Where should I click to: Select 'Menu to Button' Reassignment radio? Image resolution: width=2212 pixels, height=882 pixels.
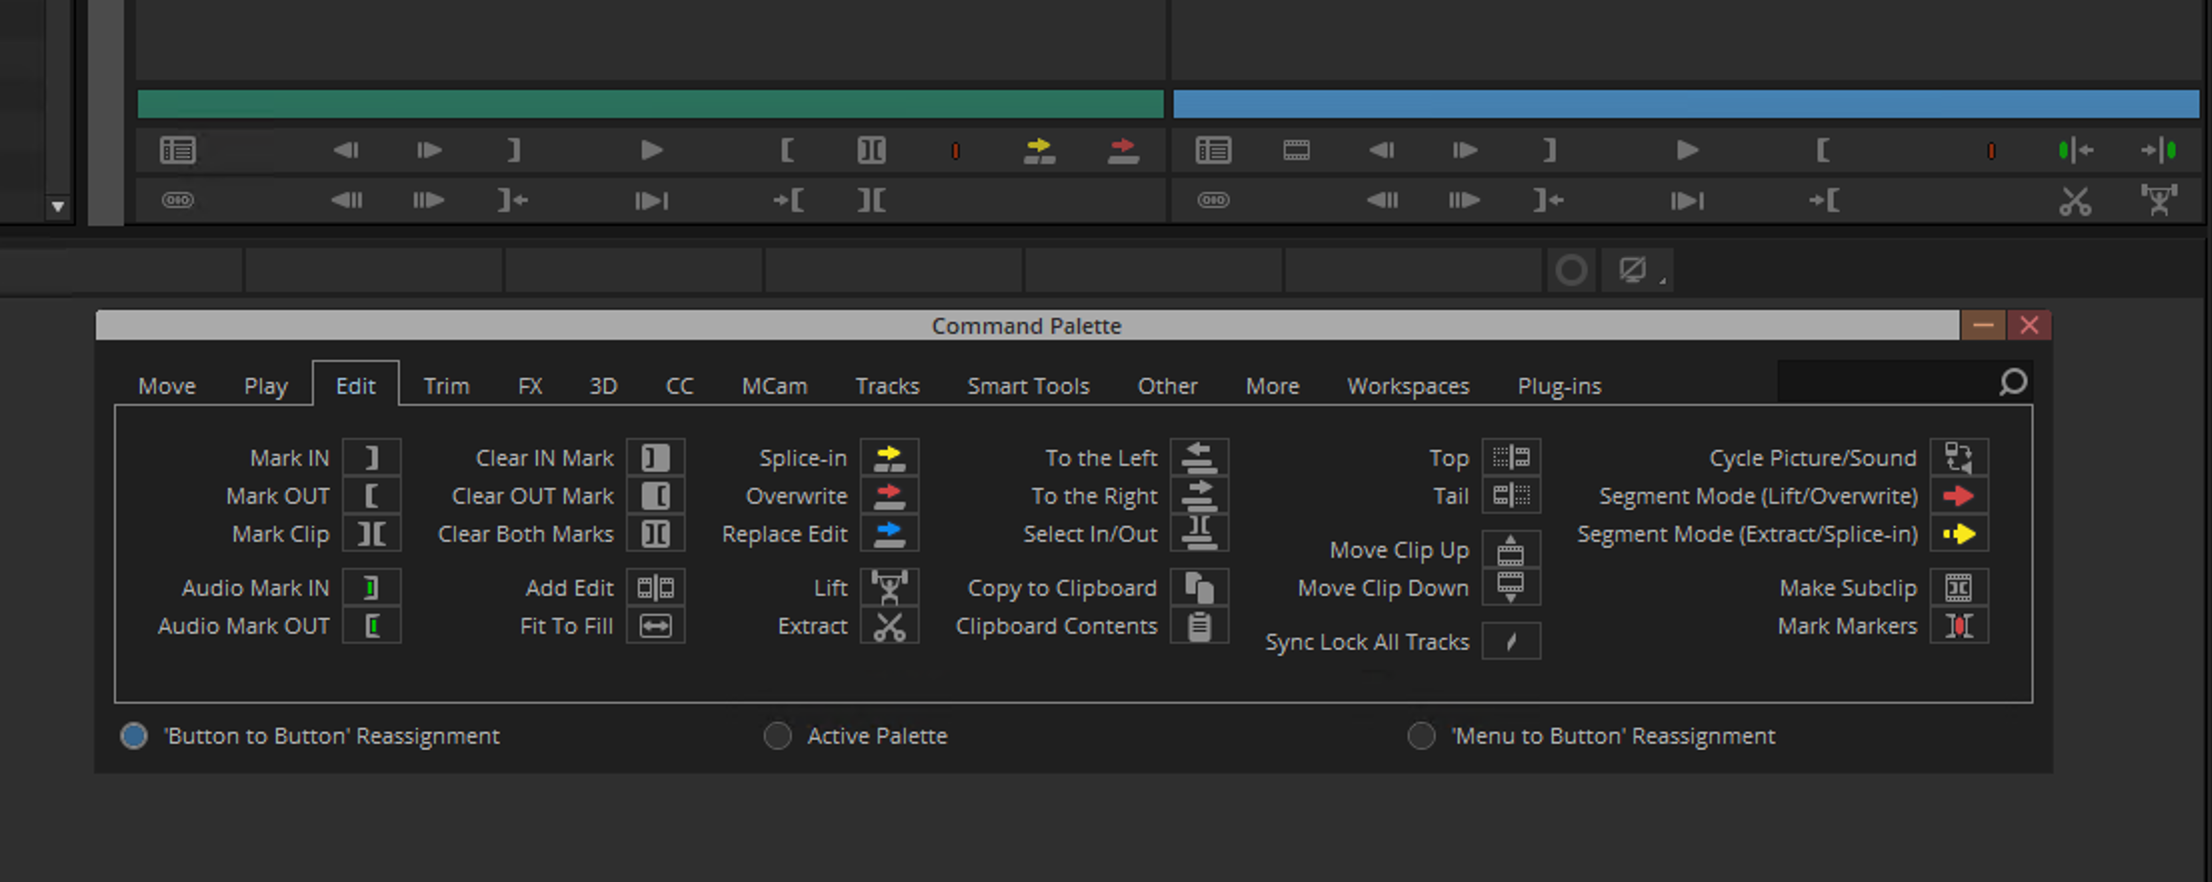[x=1421, y=736]
